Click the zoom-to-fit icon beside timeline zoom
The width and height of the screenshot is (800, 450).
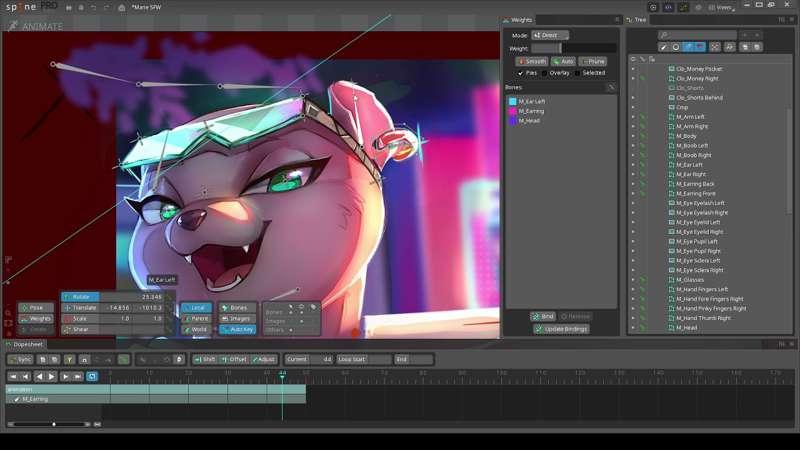[x=97, y=424]
